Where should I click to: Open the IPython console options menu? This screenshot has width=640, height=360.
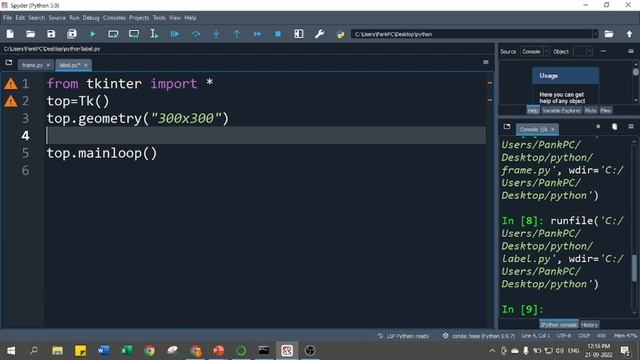[x=631, y=127]
